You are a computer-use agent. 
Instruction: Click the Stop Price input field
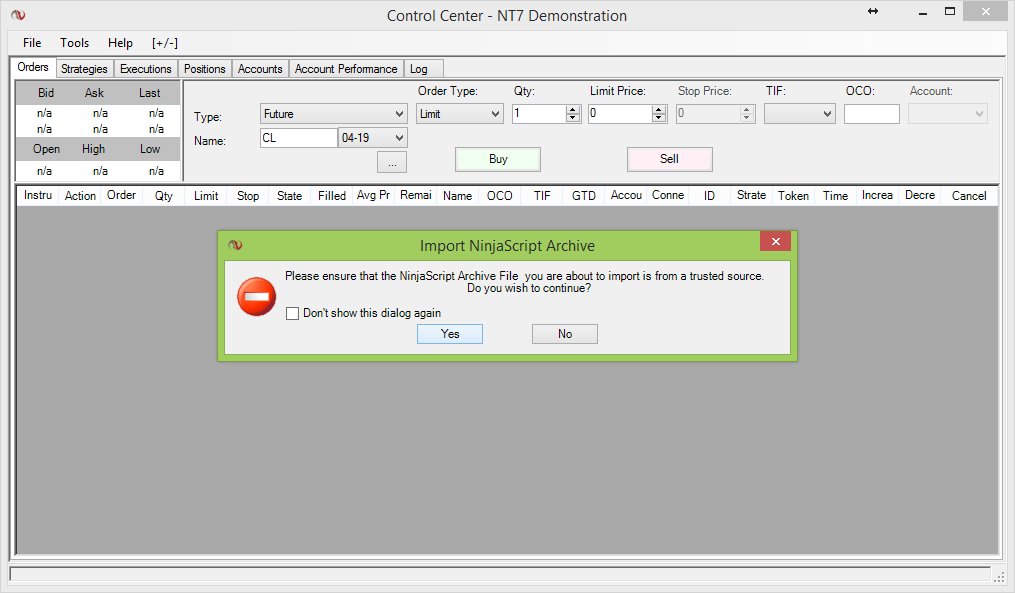pyautogui.click(x=708, y=114)
